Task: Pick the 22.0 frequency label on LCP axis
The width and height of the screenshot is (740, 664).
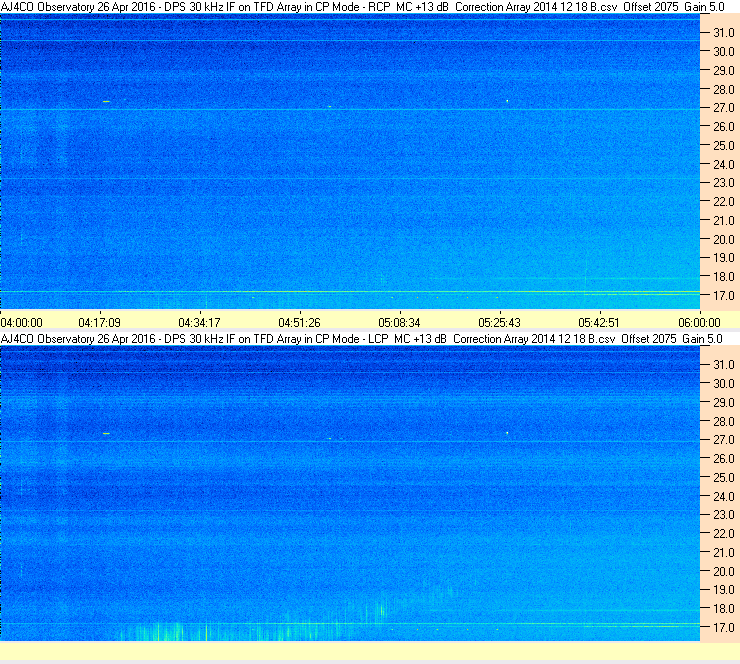Action: point(724,534)
